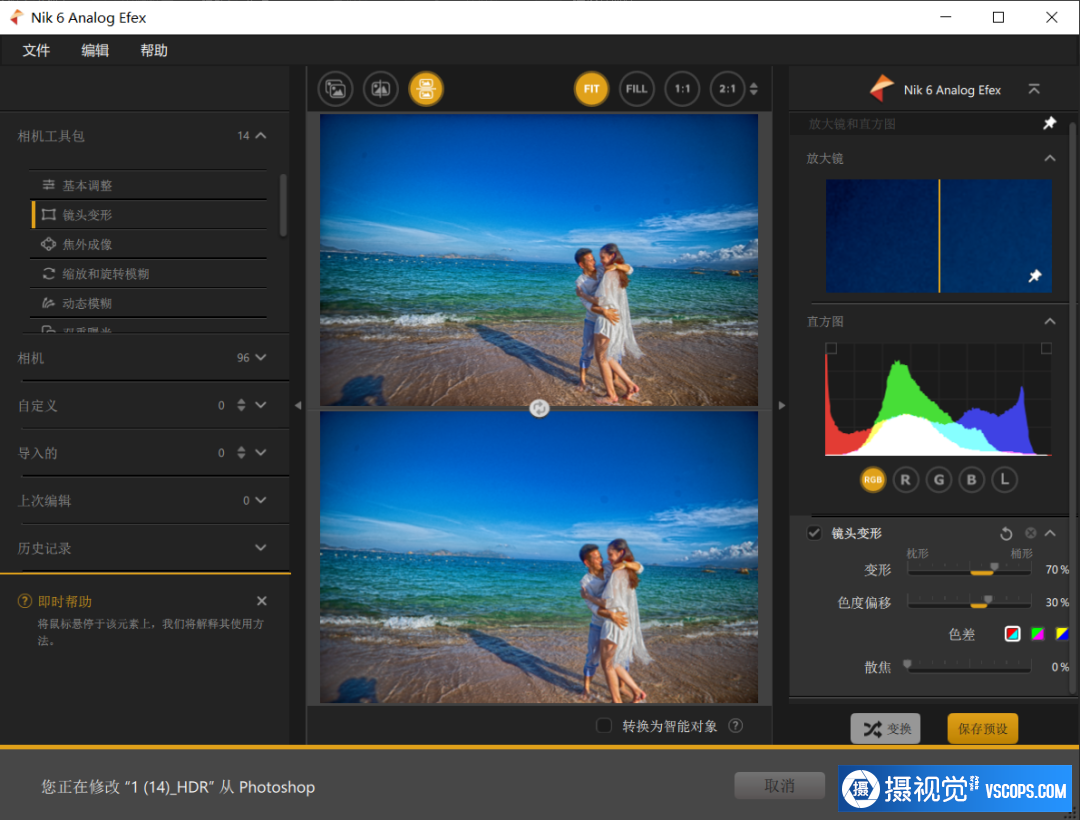The height and width of the screenshot is (820, 1080).
Task: Collapse the 放大镜 section
Action: pyautogui.click(x=1050, y=158)
